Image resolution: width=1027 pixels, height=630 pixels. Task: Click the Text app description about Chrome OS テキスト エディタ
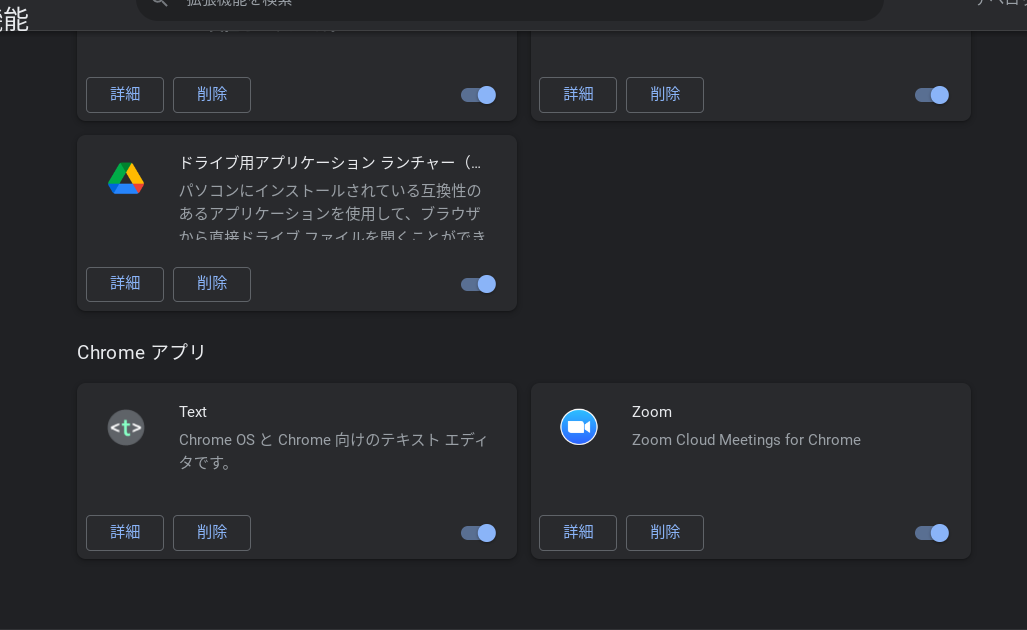333,451
